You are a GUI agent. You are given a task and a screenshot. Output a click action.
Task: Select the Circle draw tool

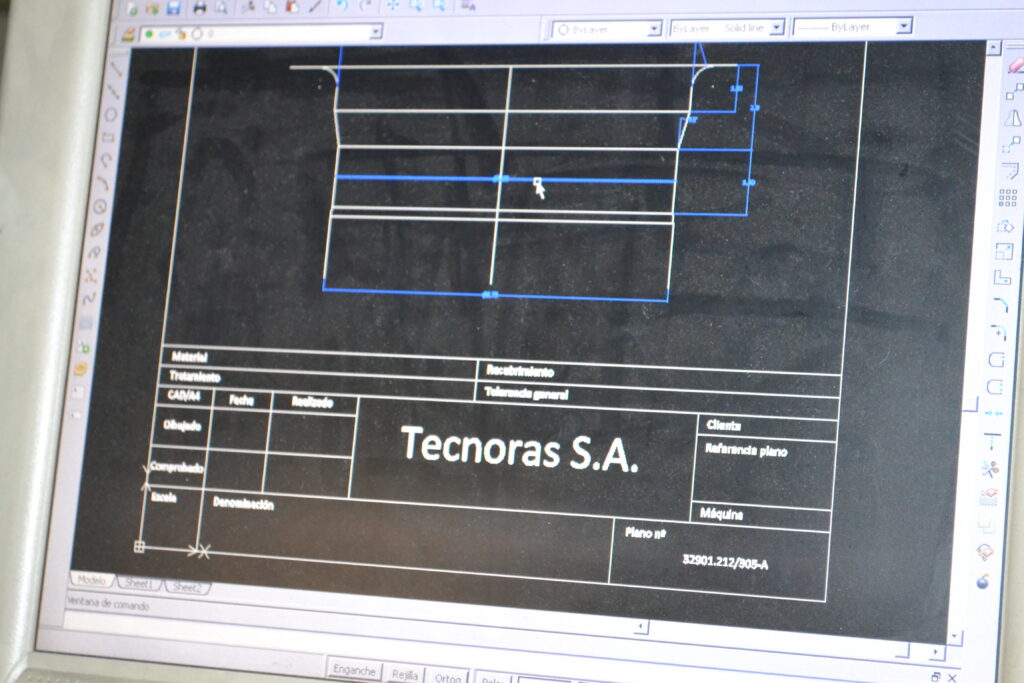[100, 207]
